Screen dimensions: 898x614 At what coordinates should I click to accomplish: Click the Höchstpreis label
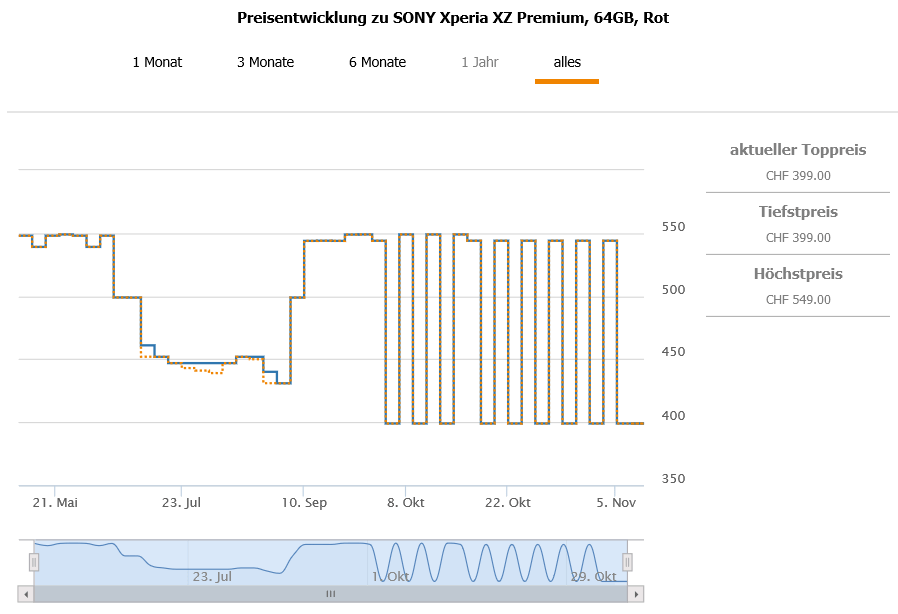coord(798,274)
